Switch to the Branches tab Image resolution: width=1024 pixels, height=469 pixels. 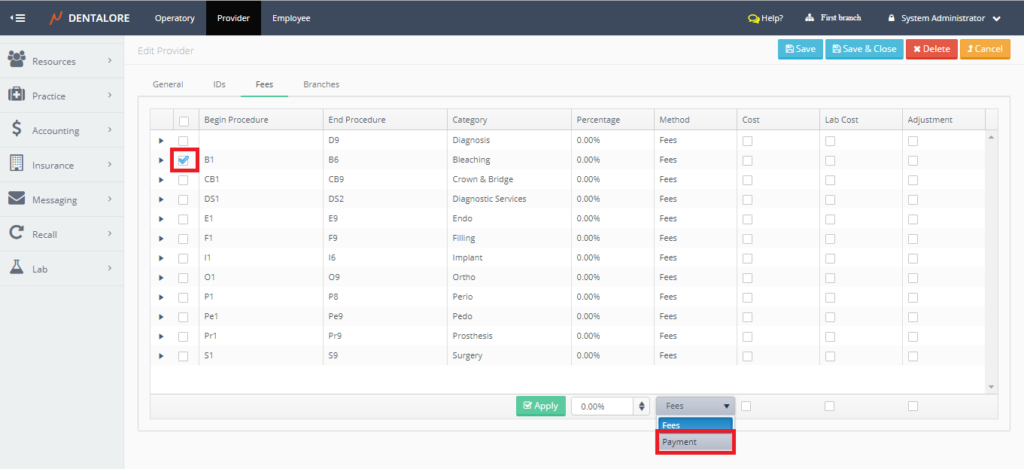tap(321, 85)
